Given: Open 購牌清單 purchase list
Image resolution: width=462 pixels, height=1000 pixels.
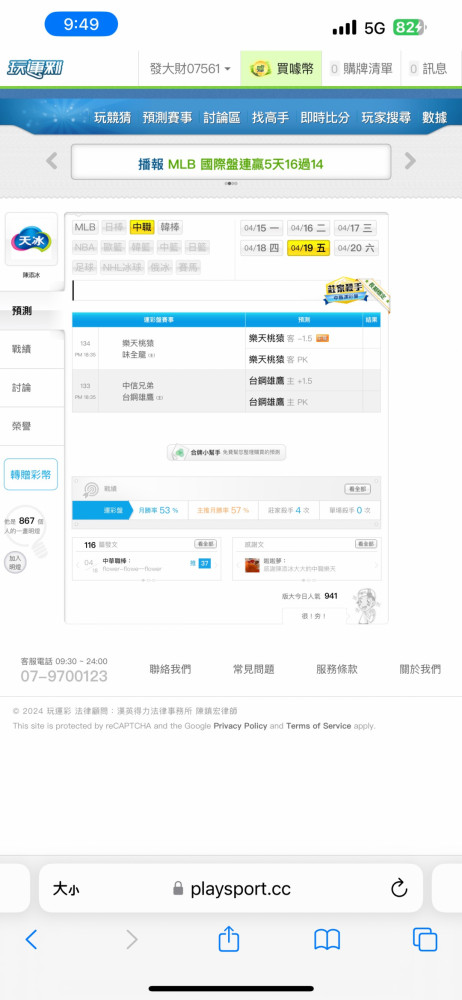Looking at the screenshot, I should point(361,69).
